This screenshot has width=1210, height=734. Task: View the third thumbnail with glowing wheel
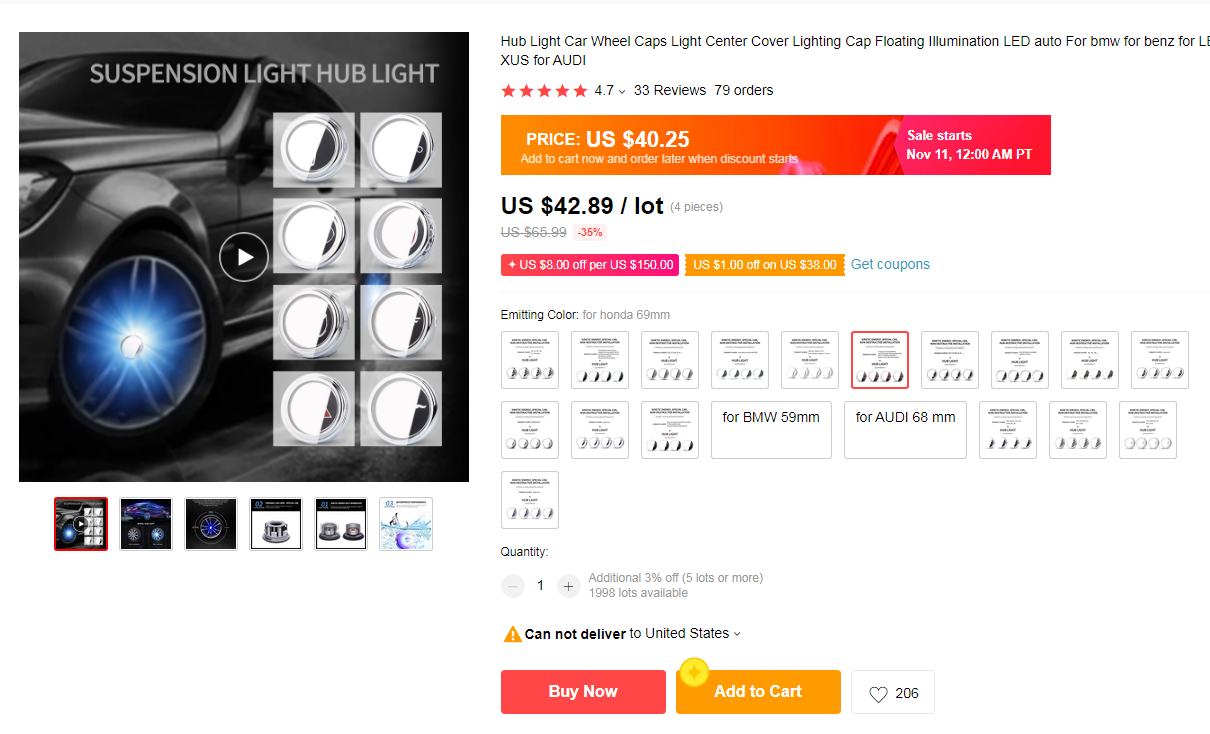[211, 524]
